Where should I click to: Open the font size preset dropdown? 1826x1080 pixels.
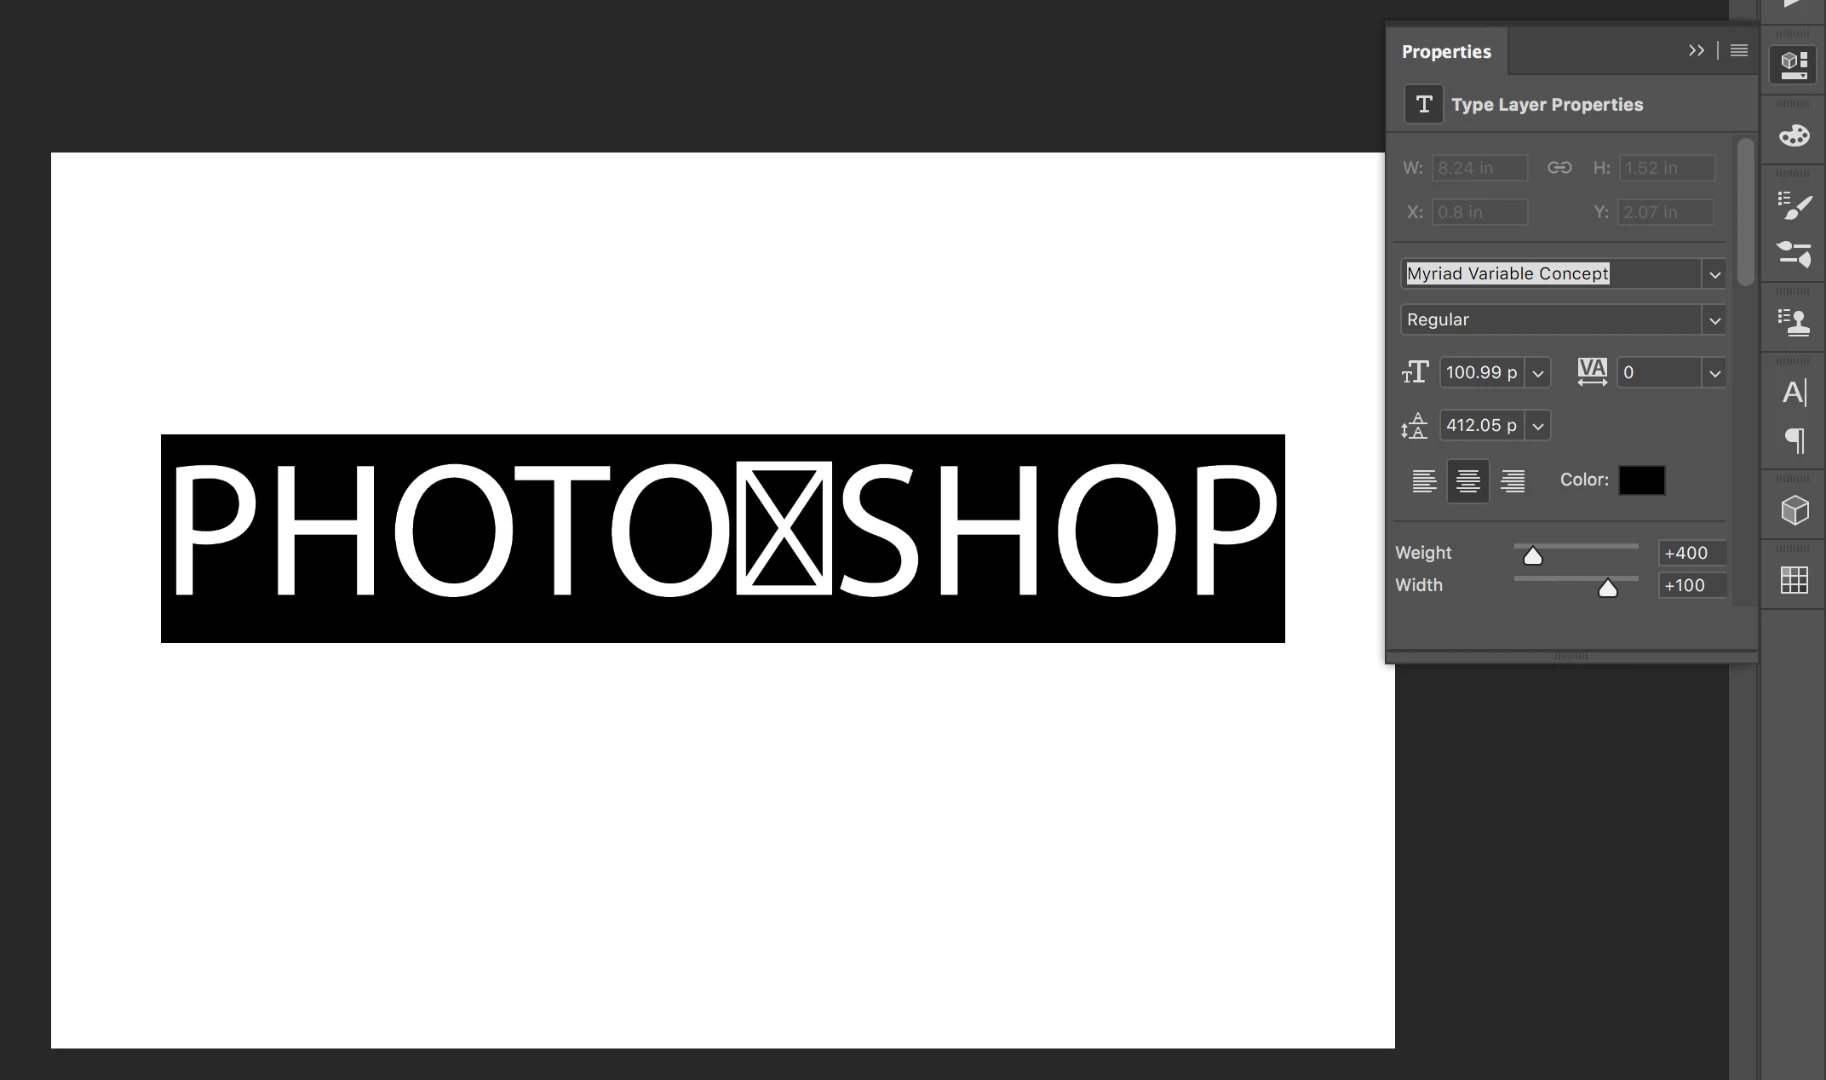click(x=1538, y=373)
